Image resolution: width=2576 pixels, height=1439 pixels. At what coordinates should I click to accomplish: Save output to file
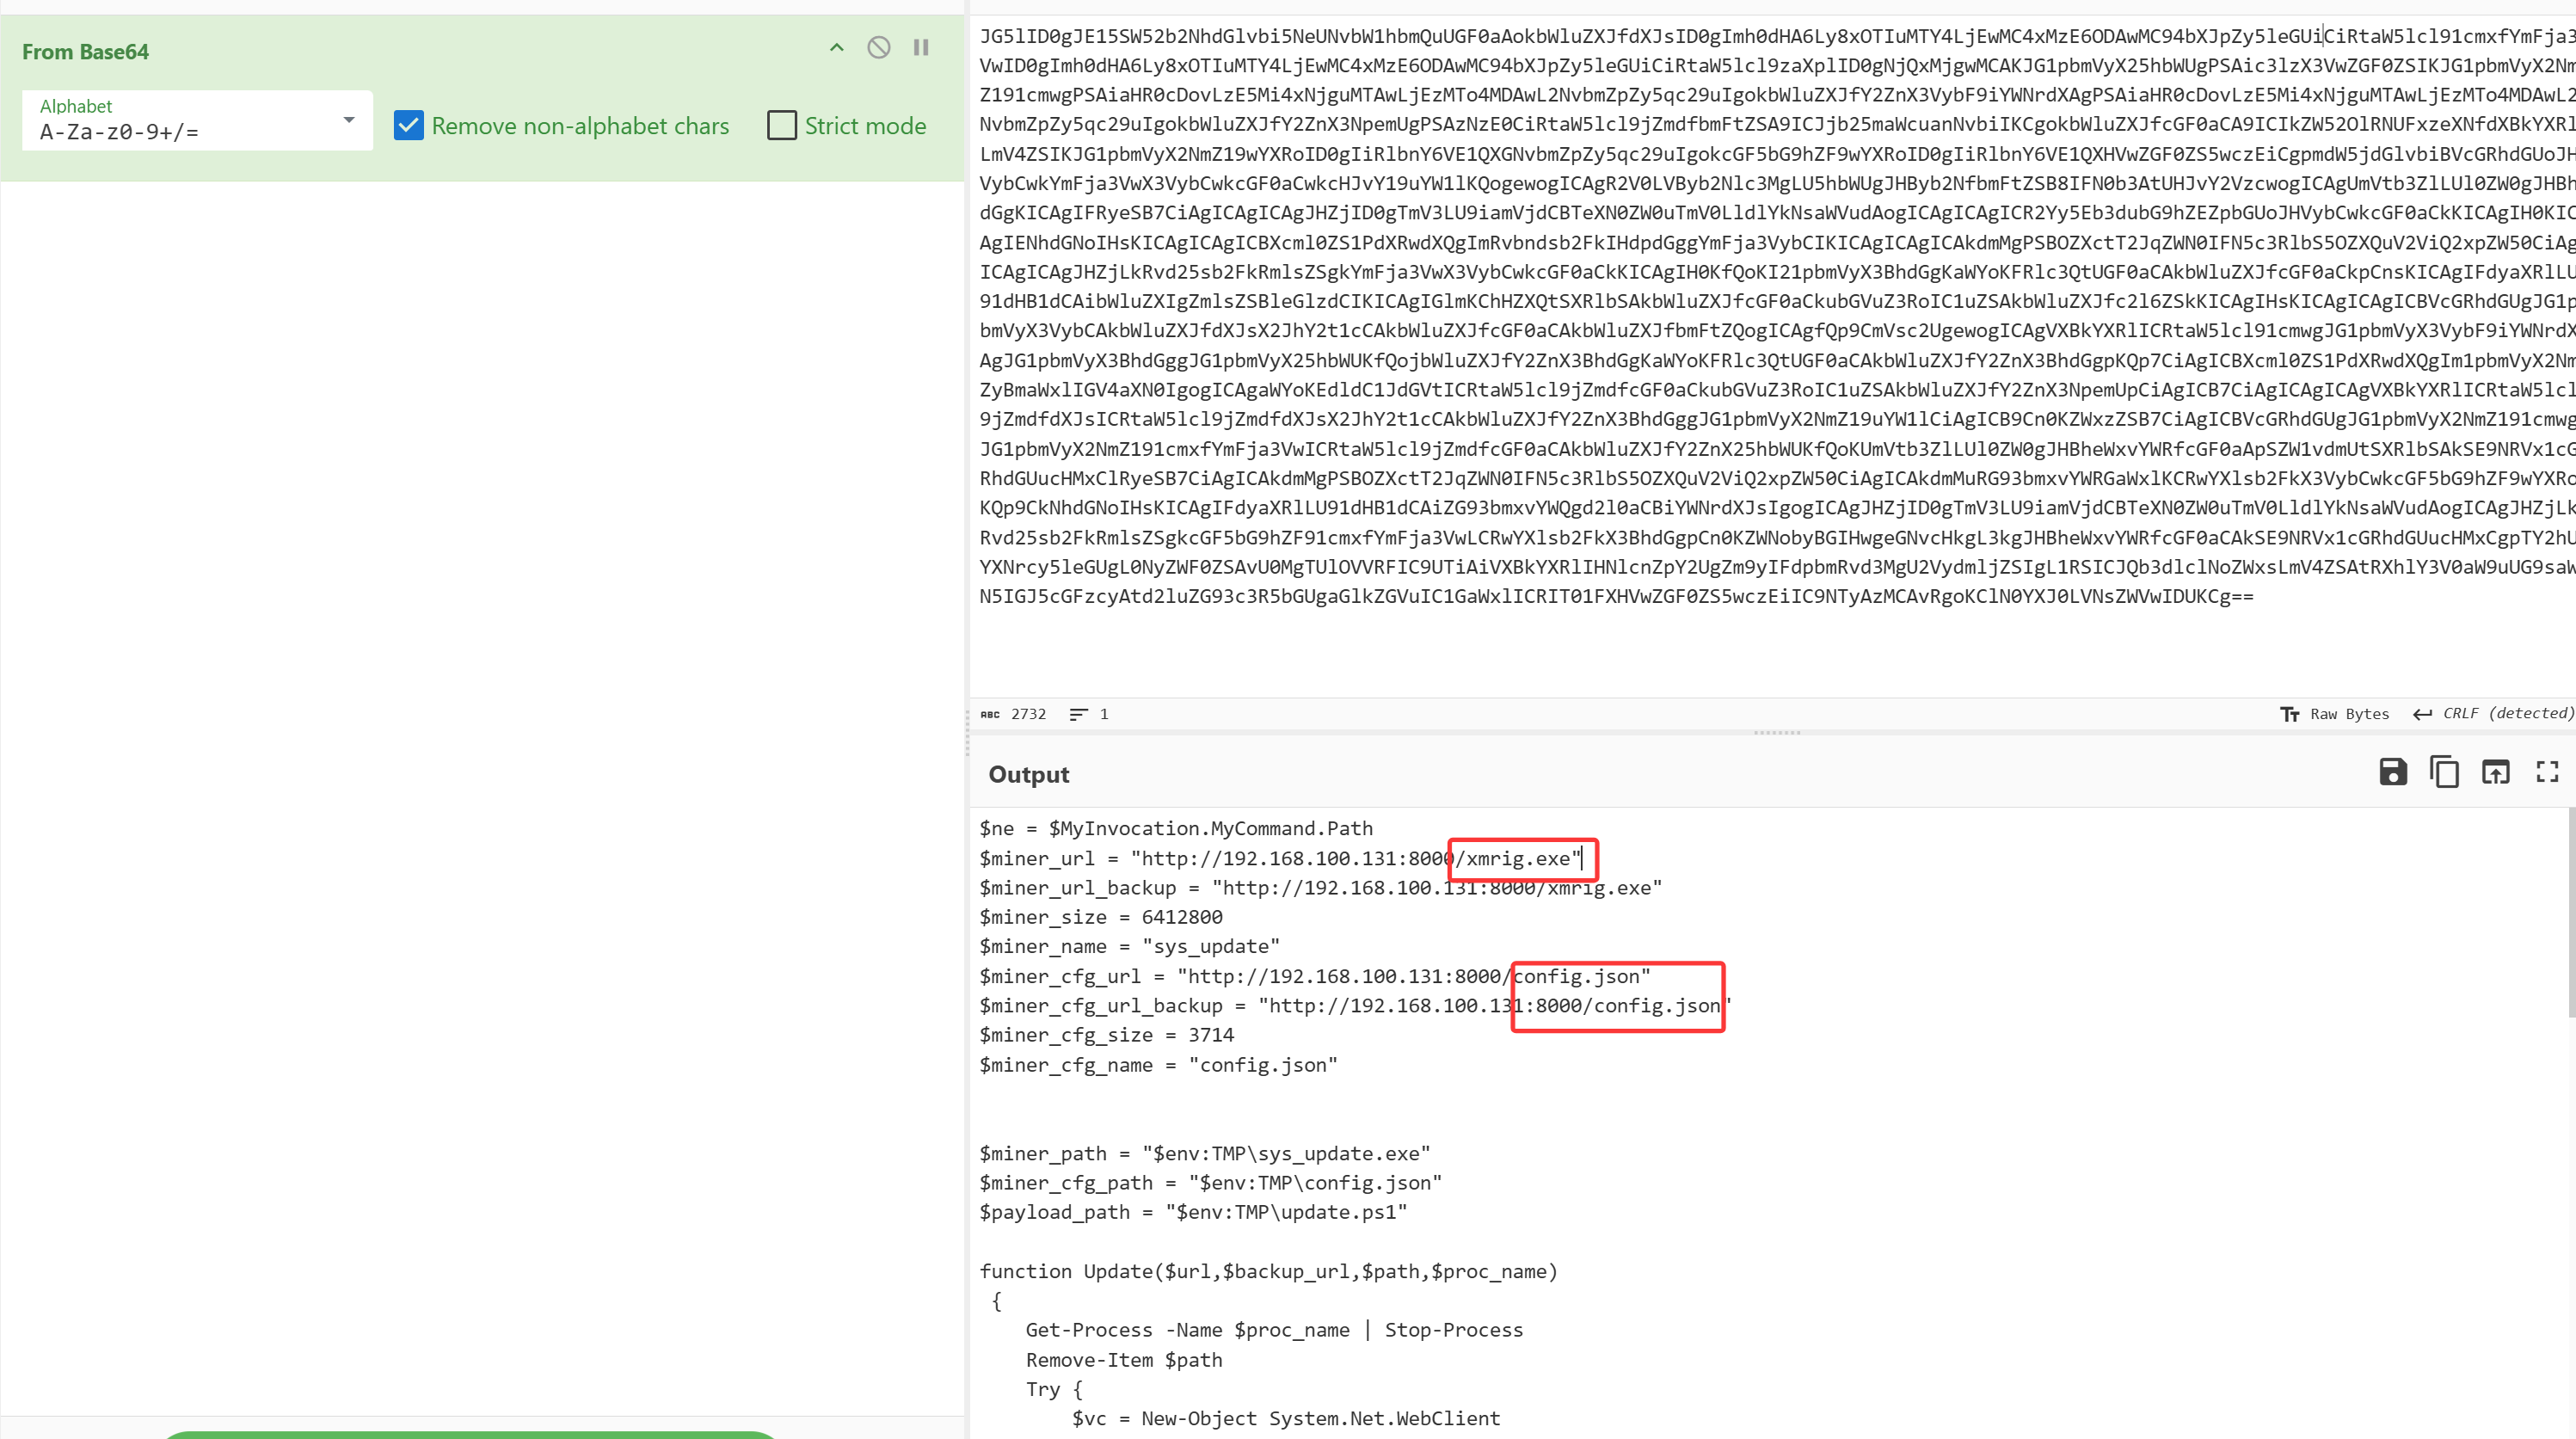(x=2392, y=772)
